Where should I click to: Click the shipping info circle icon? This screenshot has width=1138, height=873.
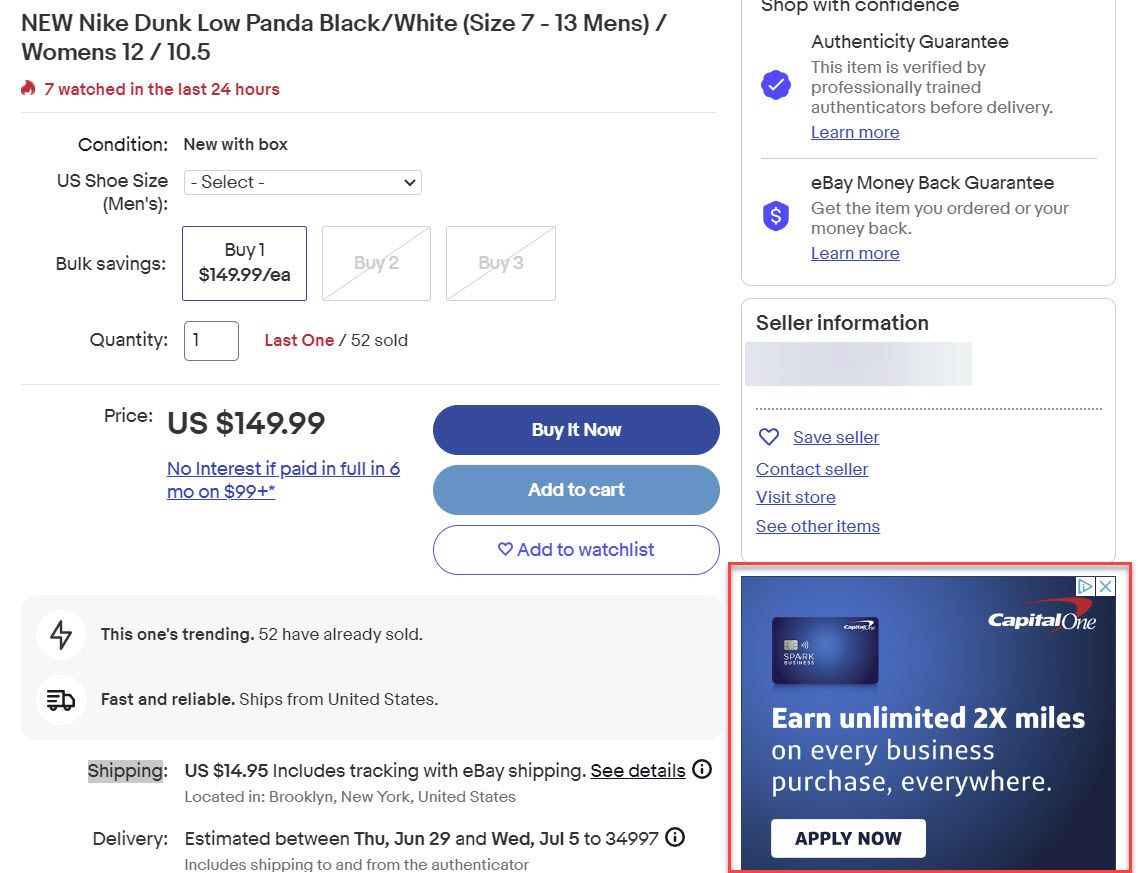point(702,770)
